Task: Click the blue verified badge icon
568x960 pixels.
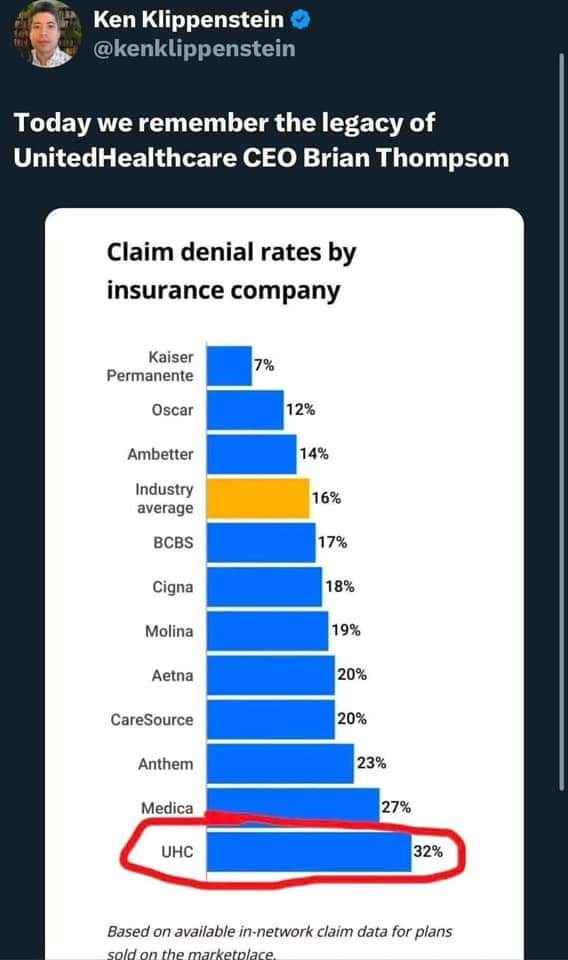Action: tap(300, 20)
